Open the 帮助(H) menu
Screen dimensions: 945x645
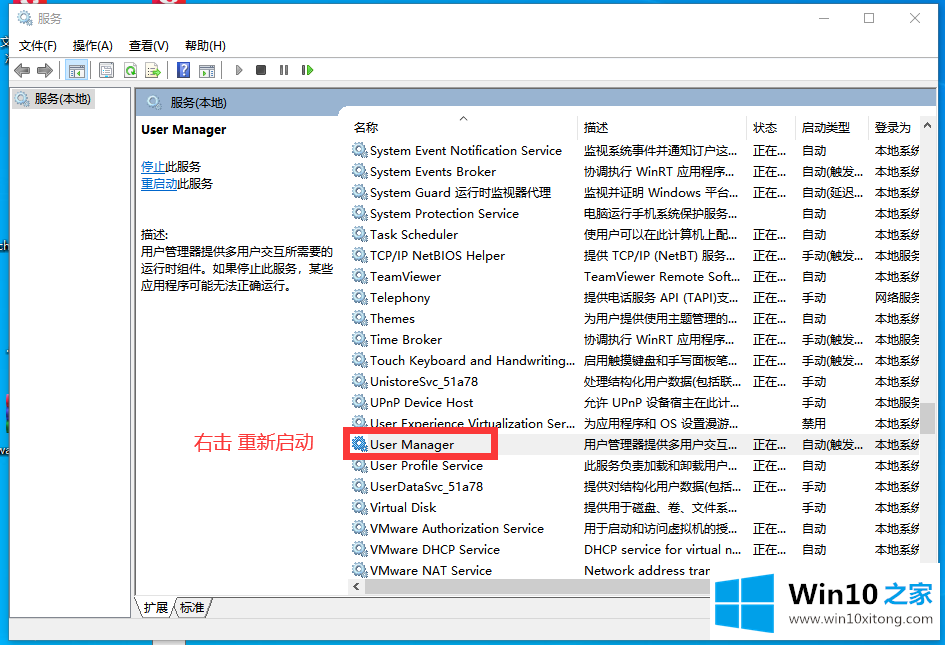[205, 46]
